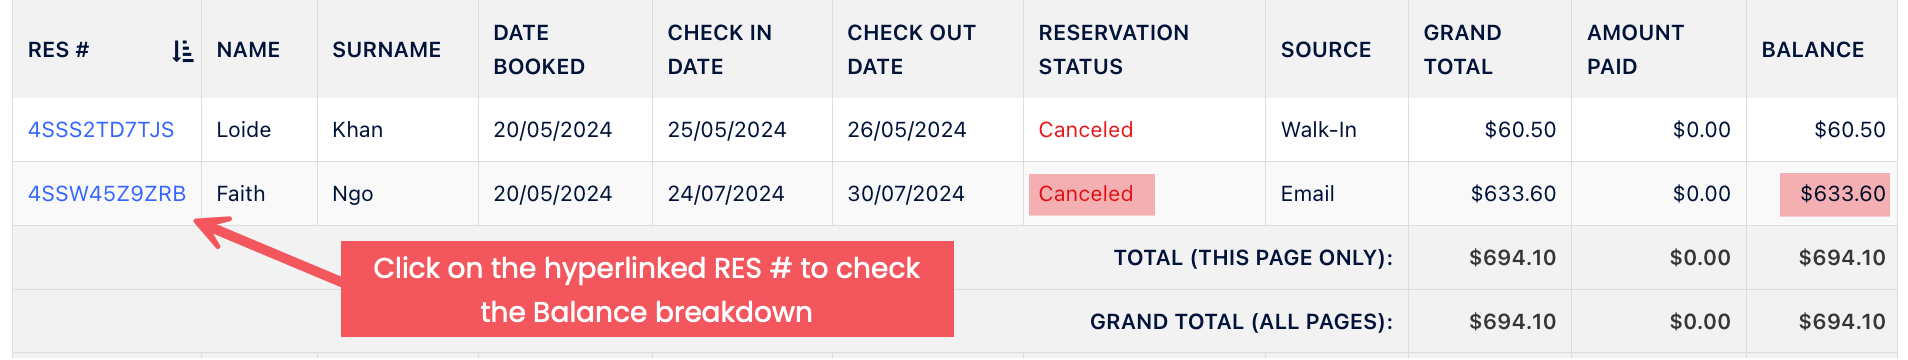Click the Walk-In source cell
The height and width of the screenshot is (360, 1908).
(1318, 130)
